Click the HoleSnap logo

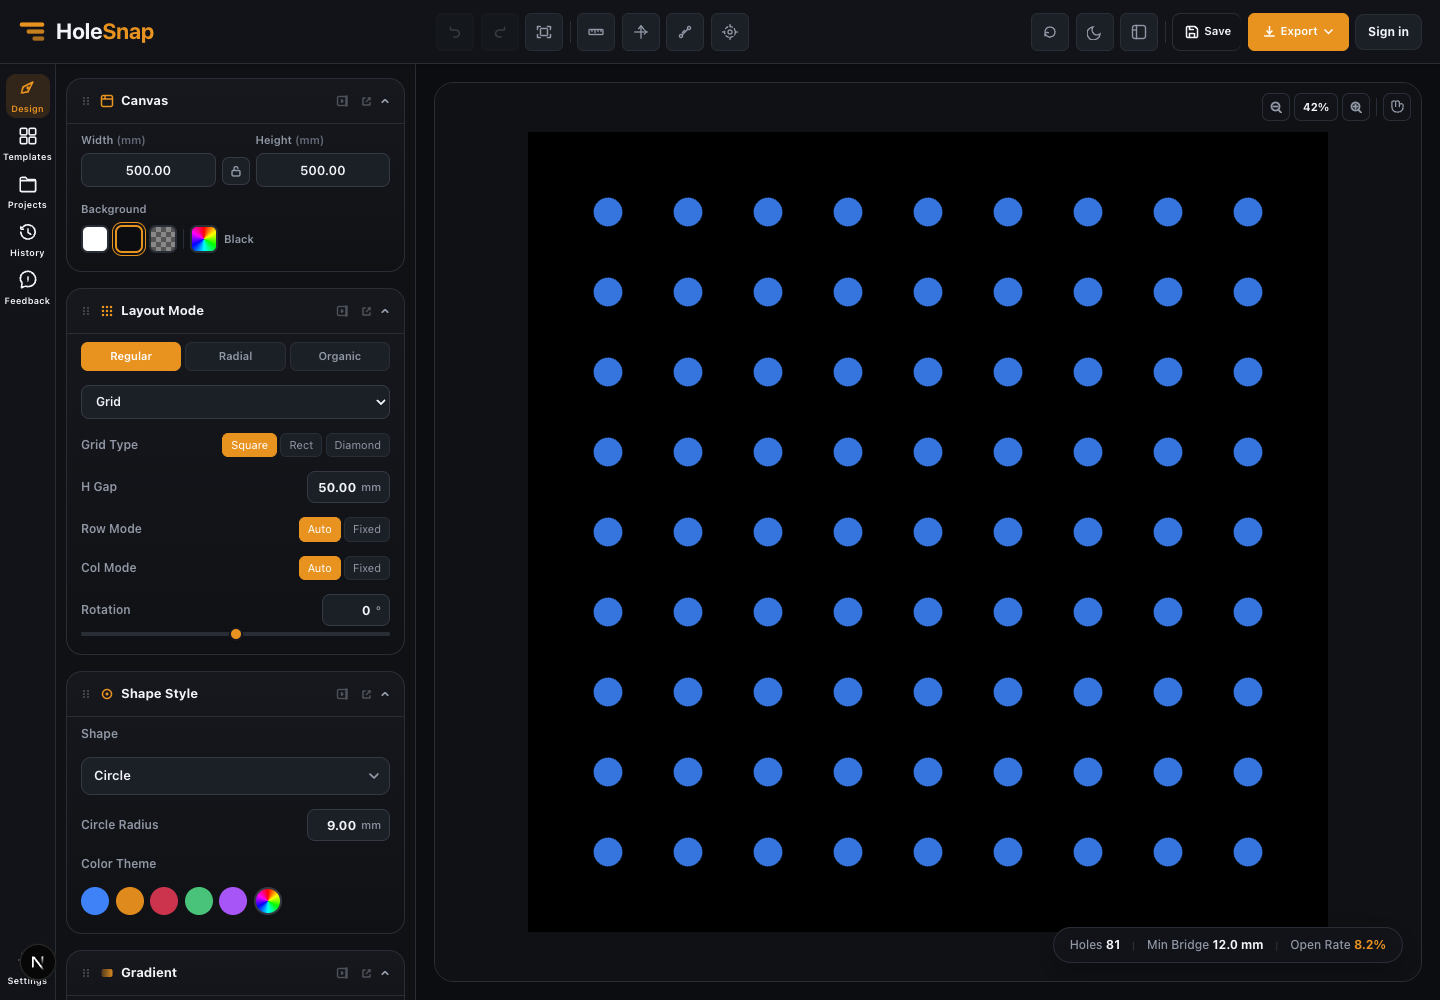click(87, 32)
